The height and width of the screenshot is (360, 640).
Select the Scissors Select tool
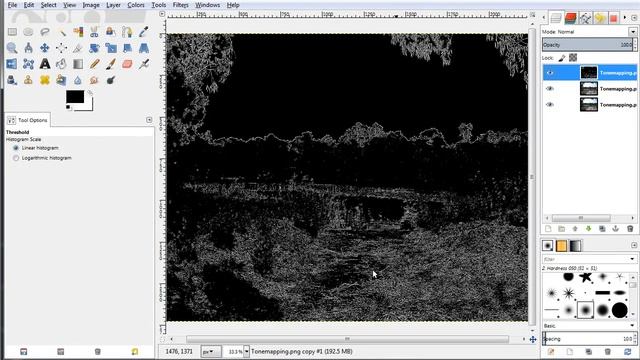click(x=94, y=32)
